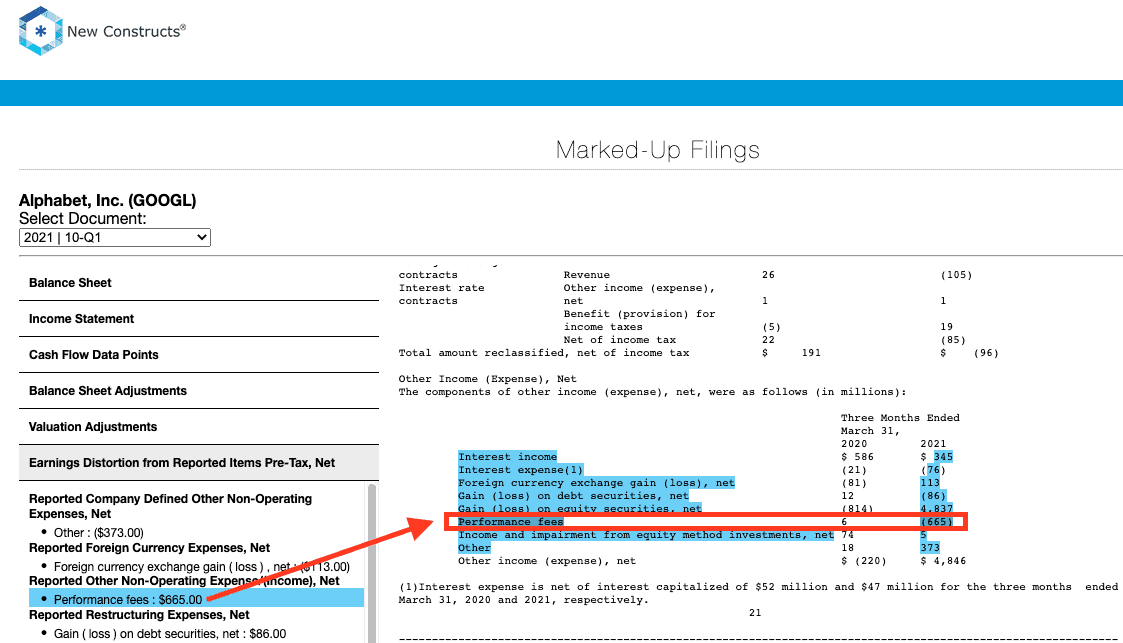Click the highlighted 373 value in Other row

(930, 548)
